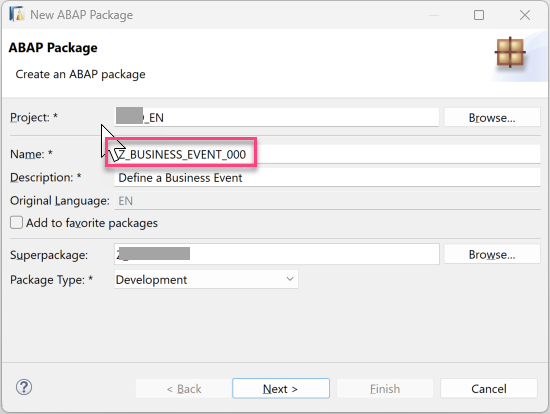The image size is (550, 414).
Task: Click the Original Language label
Action: (60, 201)
